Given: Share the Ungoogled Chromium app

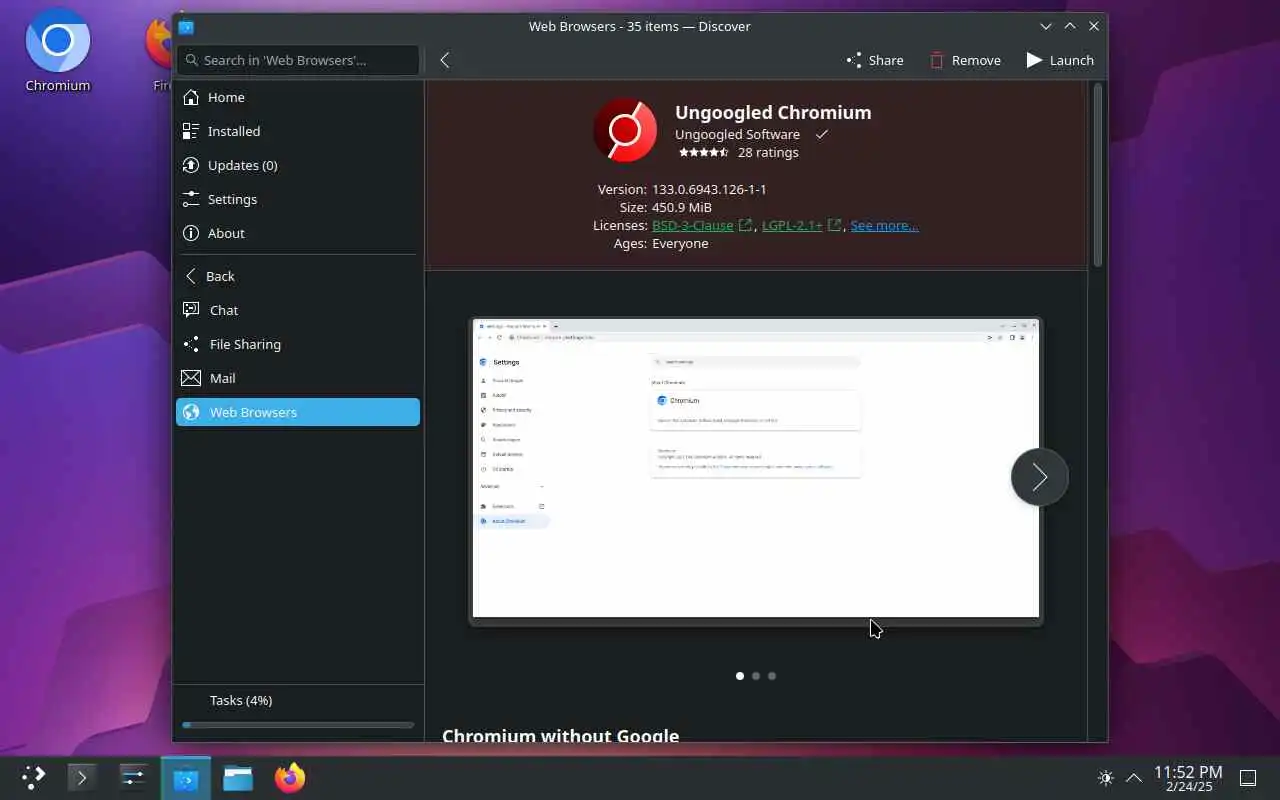Looking at the screenshot, I should point(875,60).
